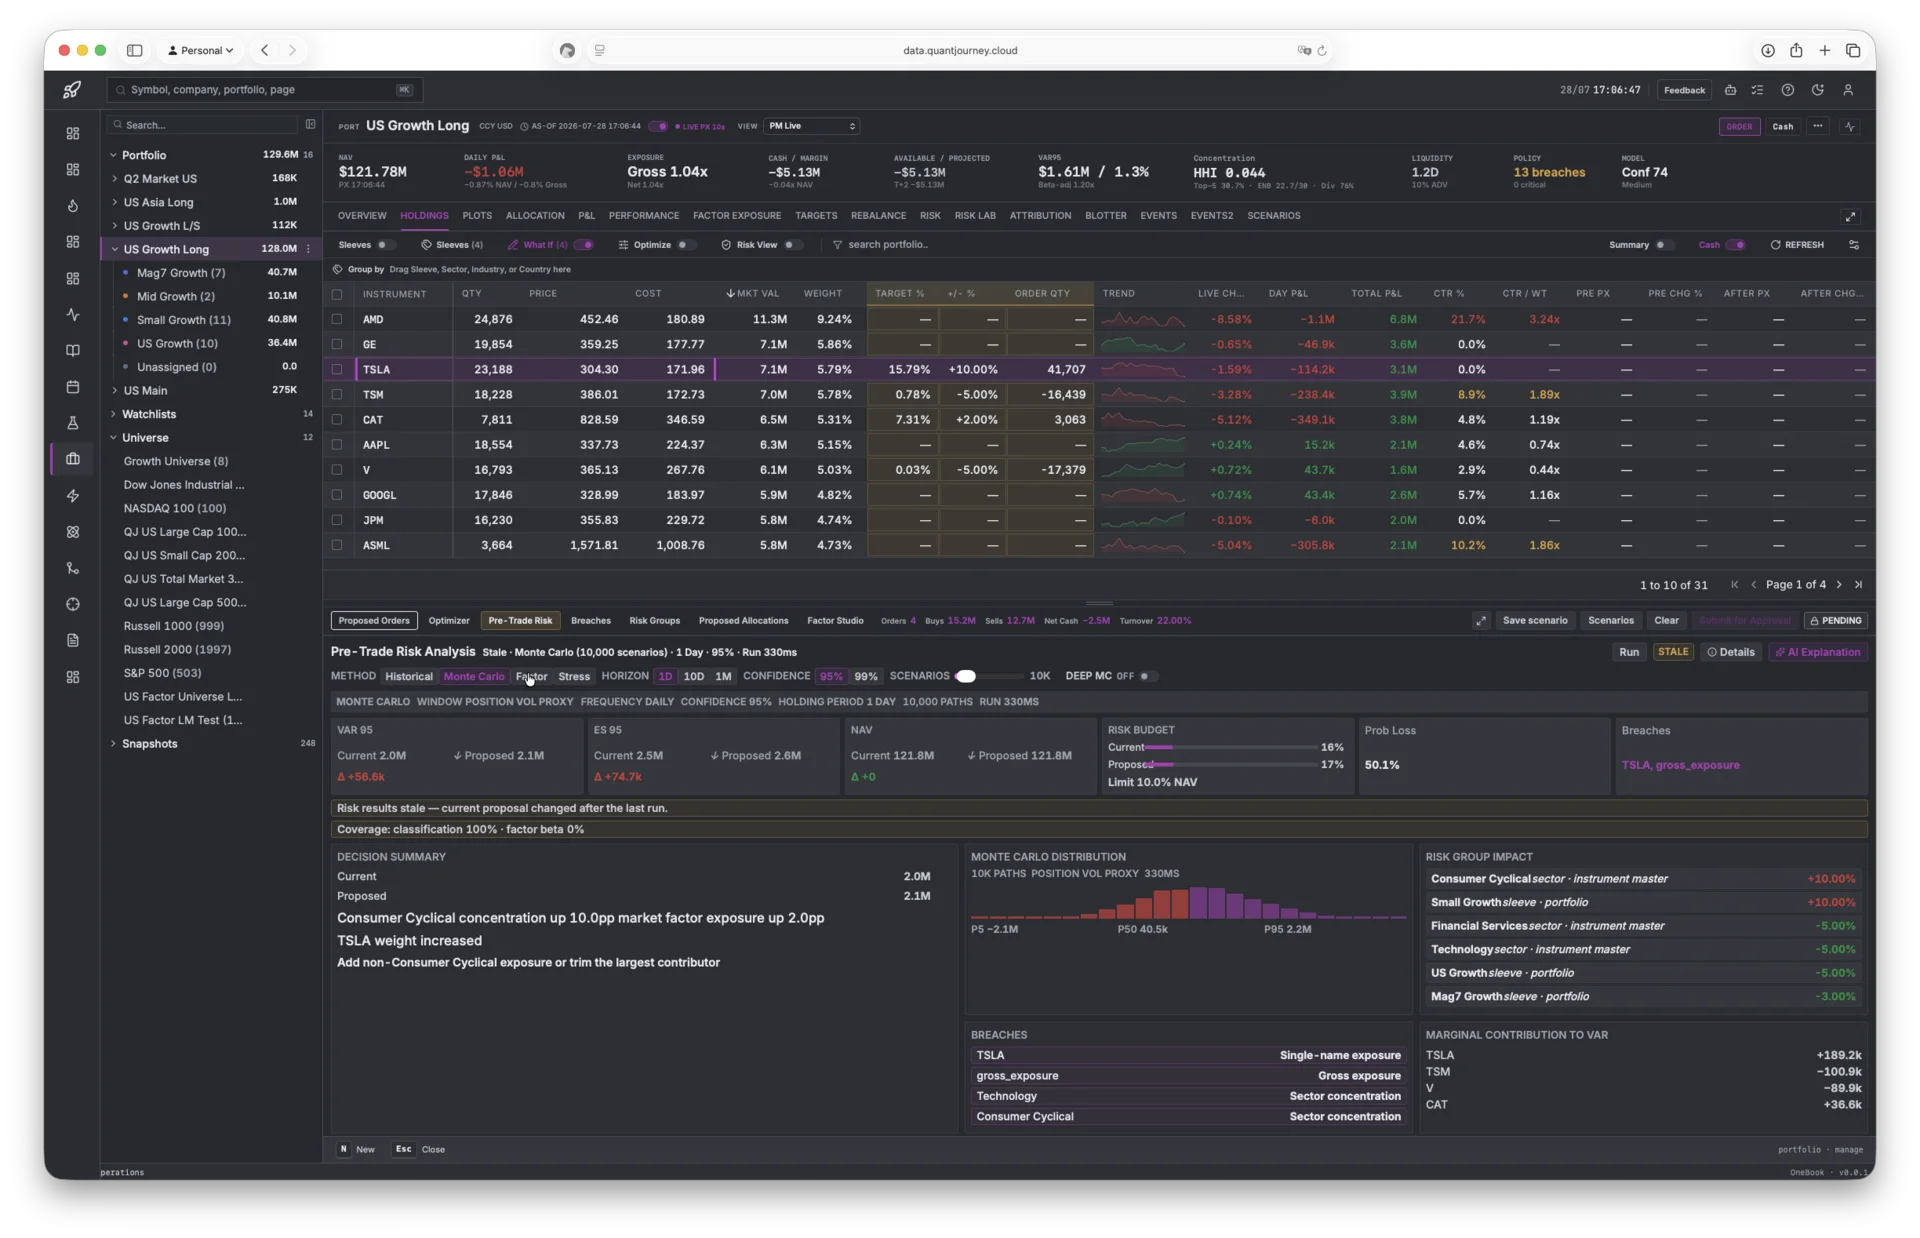Expand the Q2 Market US node
1920x1238 pixels.
pyautogui.click(x=115, y=179)
